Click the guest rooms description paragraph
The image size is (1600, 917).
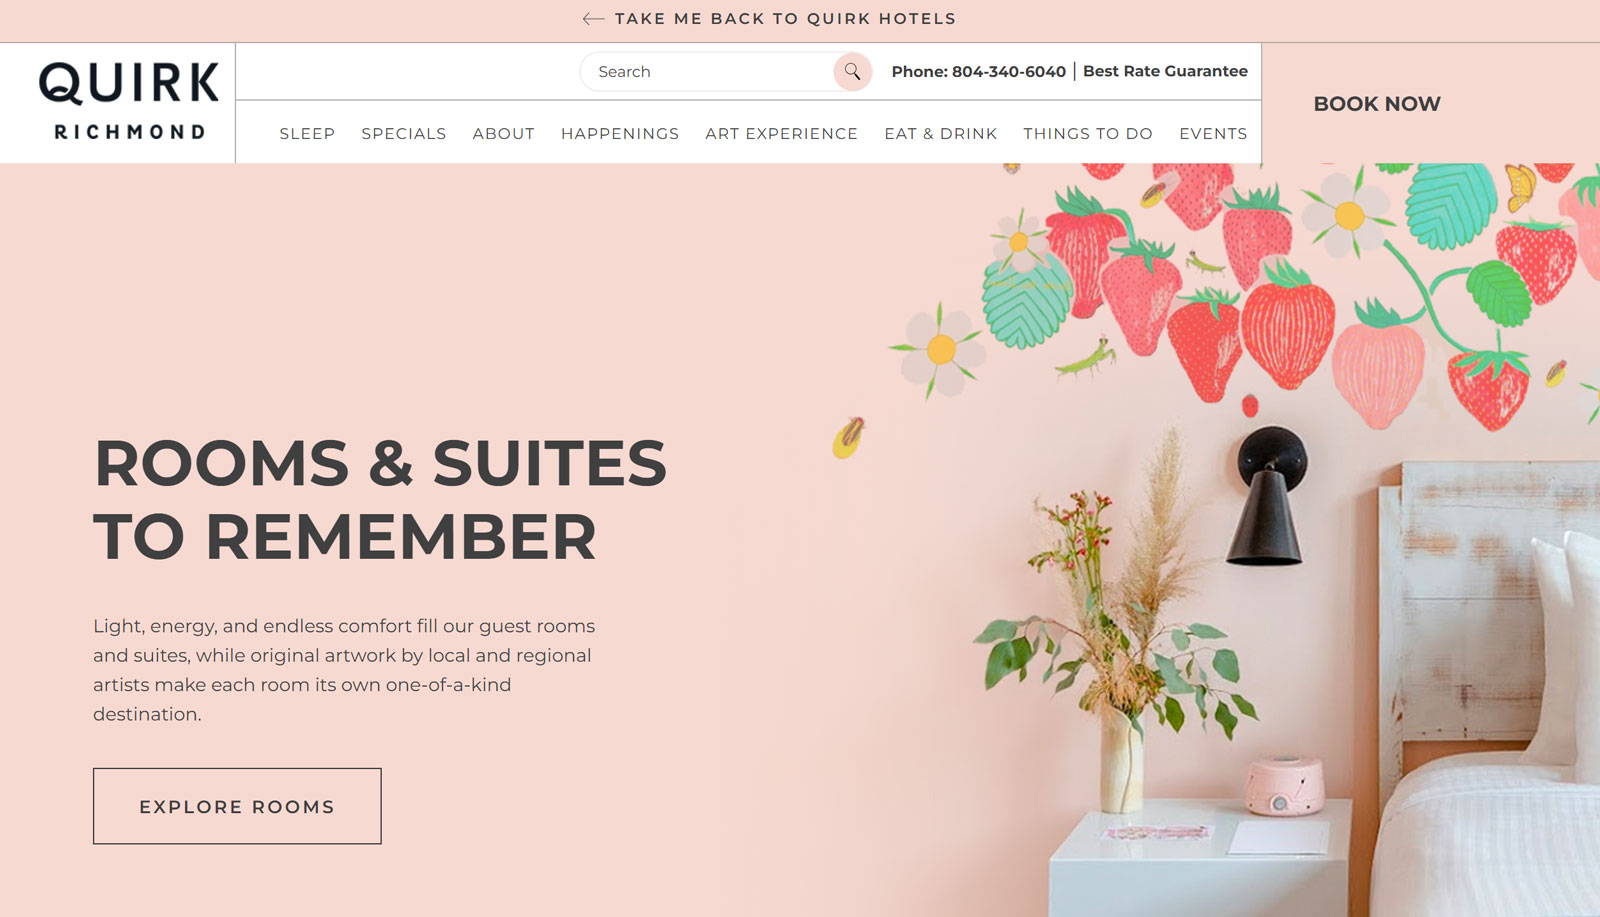tap(344, 670)
